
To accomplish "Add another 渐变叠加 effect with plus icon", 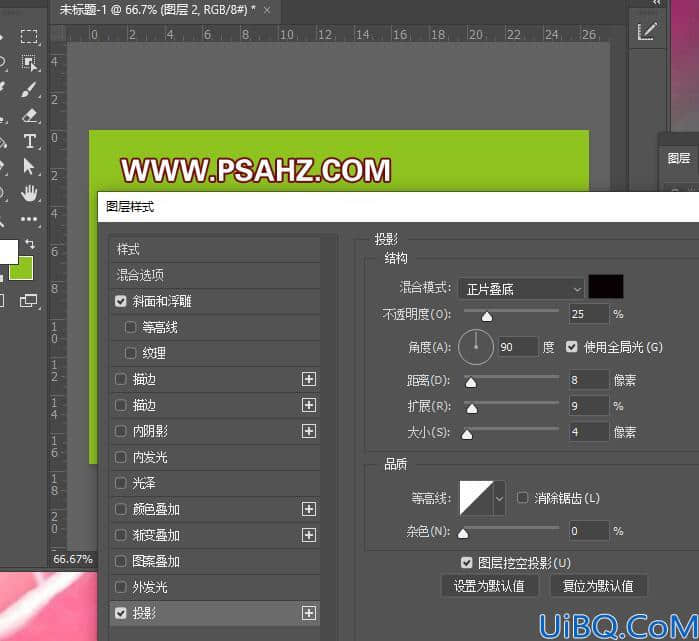I will coord(309,535).
